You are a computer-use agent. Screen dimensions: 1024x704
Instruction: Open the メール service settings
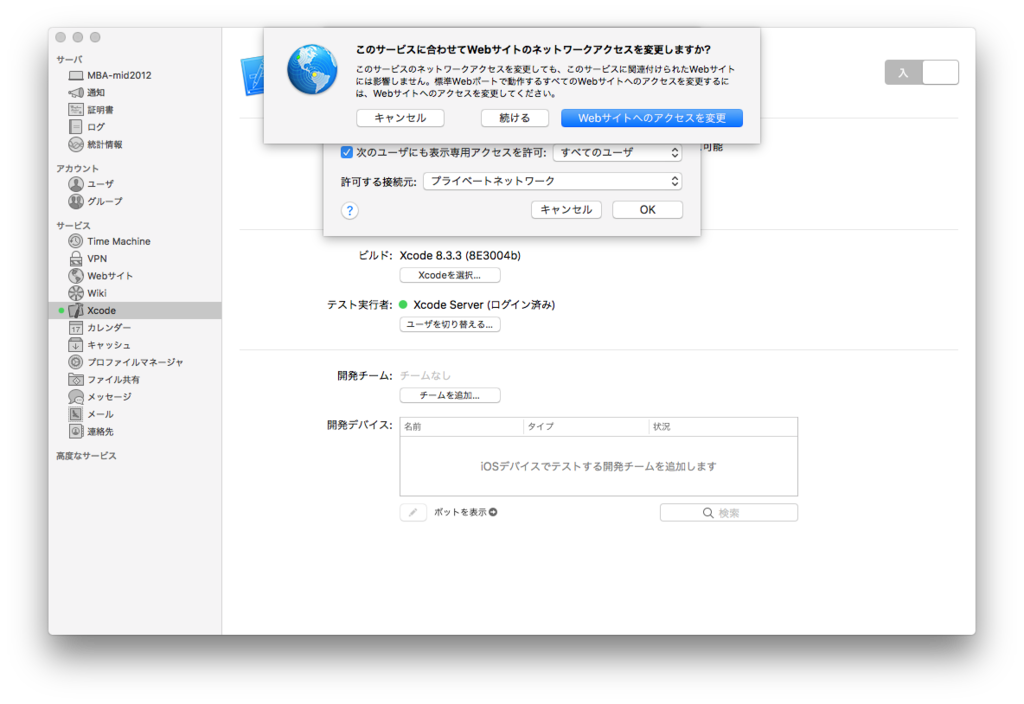[93, 413]
